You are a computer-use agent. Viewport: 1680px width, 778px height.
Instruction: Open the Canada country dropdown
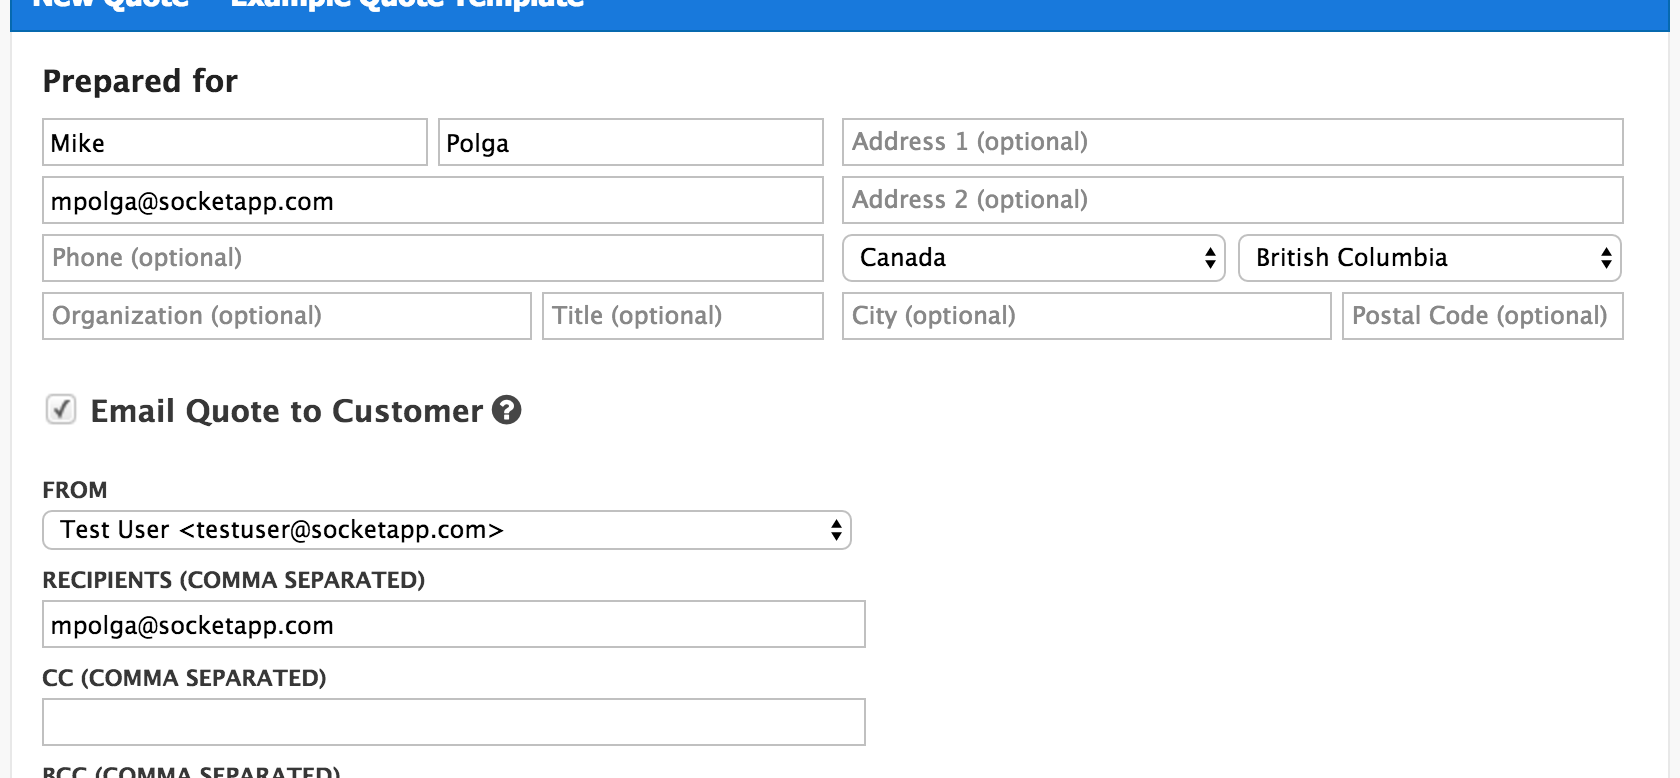[x=1033, y=258]
